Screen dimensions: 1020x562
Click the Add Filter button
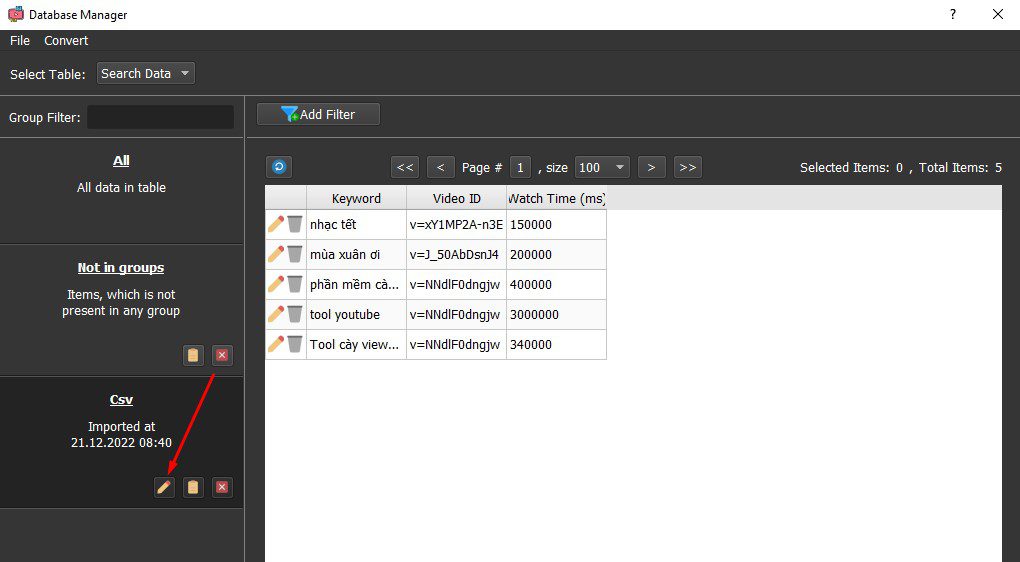pyautogui.click(x=318, y=114)
